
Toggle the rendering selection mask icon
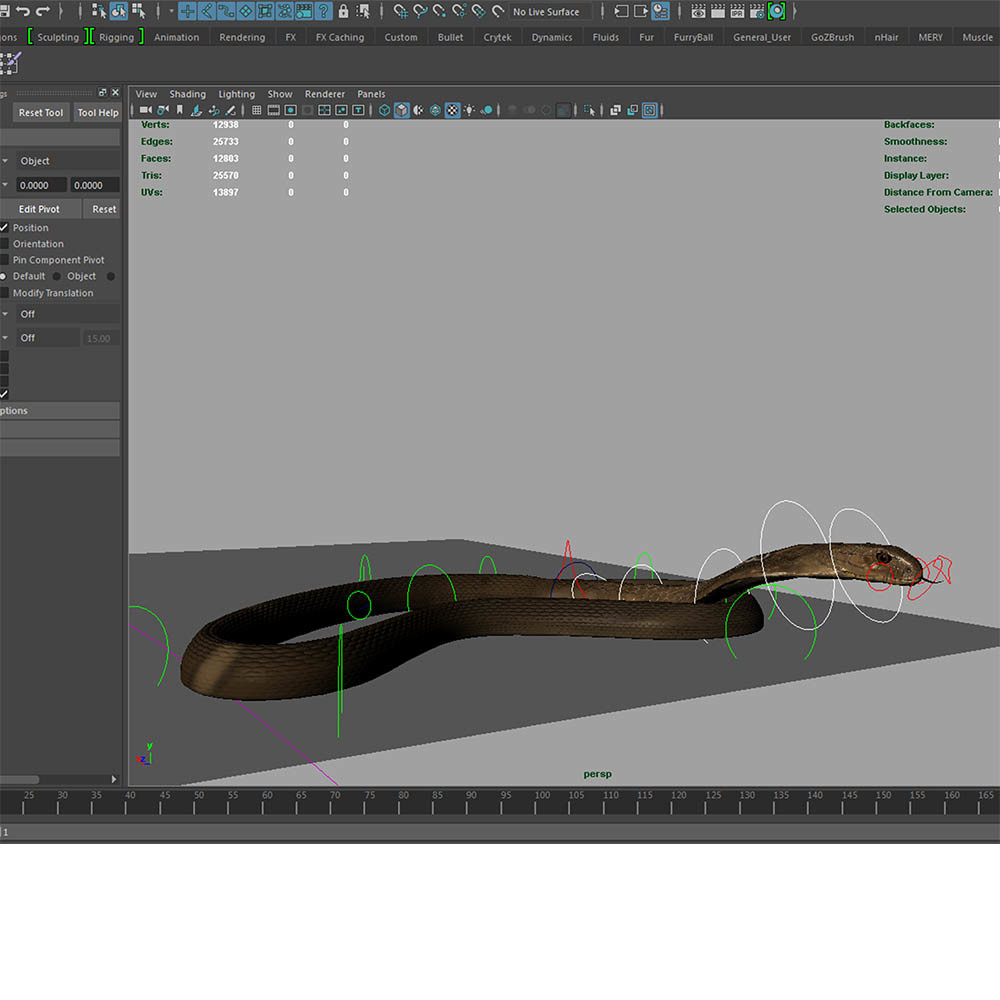304,11
